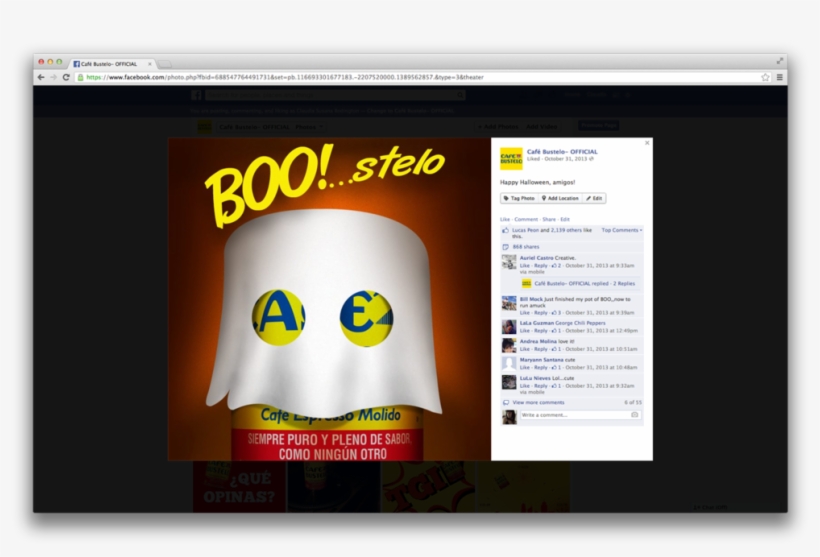This screenshot has width=820, height=557.
Task: Open the Top Comments sort dropdown
Action: coord(622,230)
